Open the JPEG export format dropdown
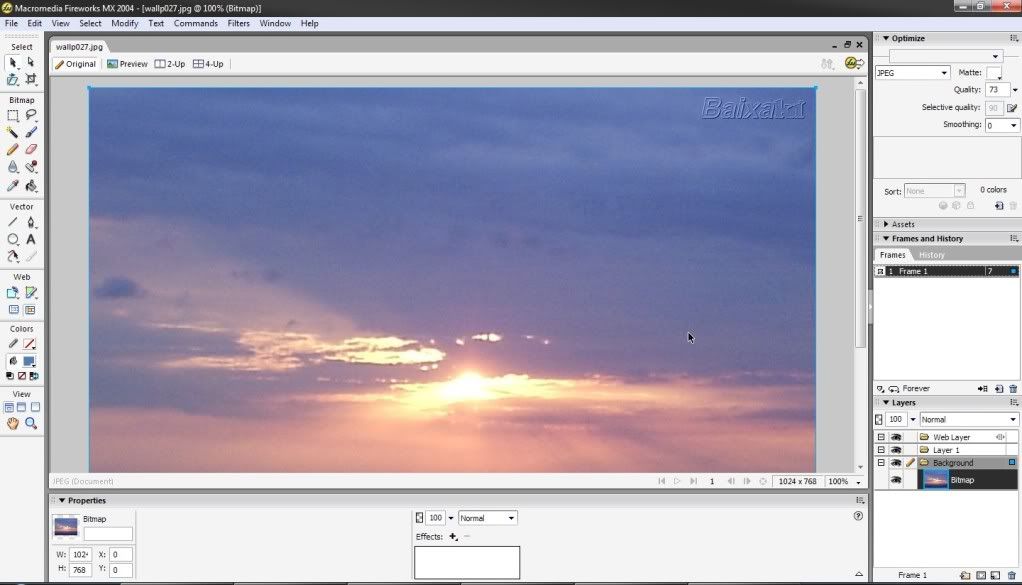 912,73
